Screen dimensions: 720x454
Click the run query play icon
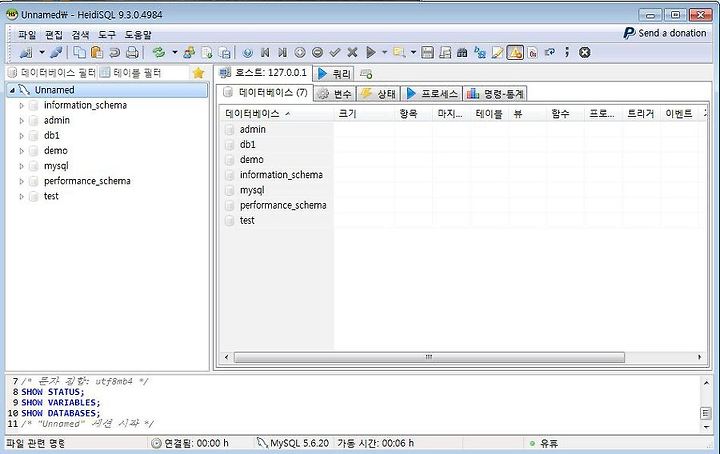(371, 52)
